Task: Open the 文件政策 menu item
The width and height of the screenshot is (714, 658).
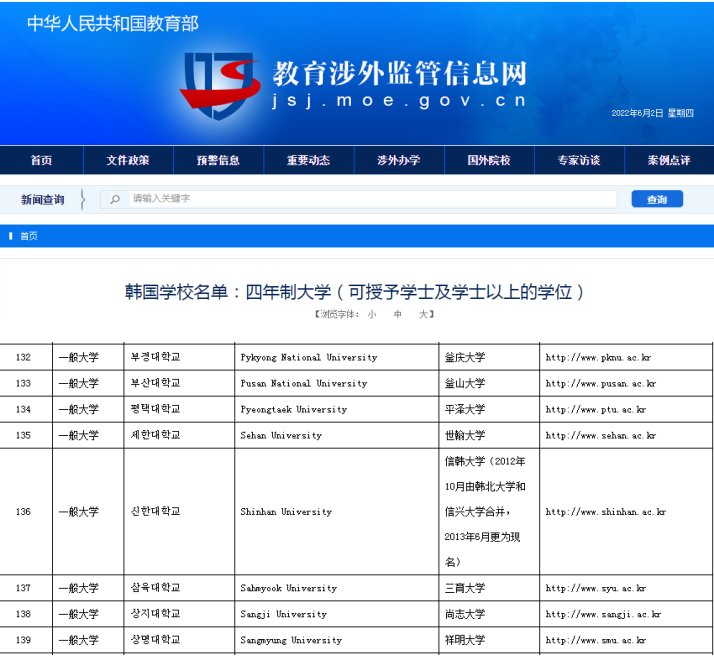Action: (x=128, y=160)
